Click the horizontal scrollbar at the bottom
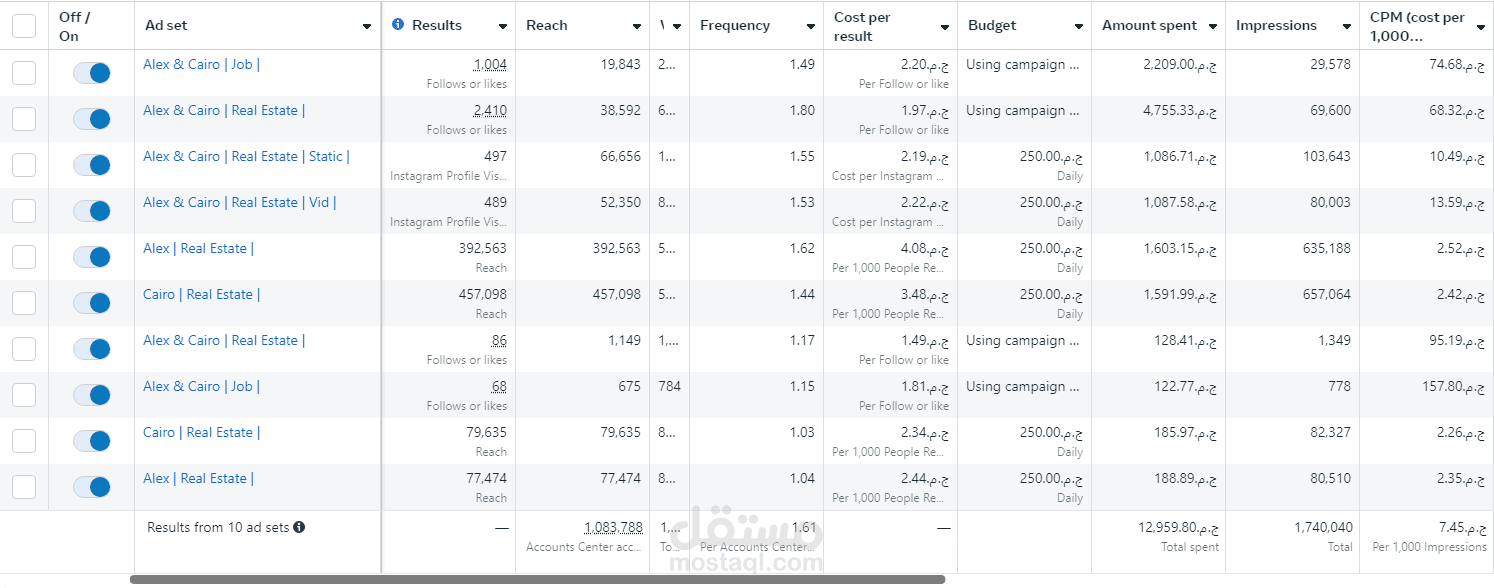 tap(537, 579)
